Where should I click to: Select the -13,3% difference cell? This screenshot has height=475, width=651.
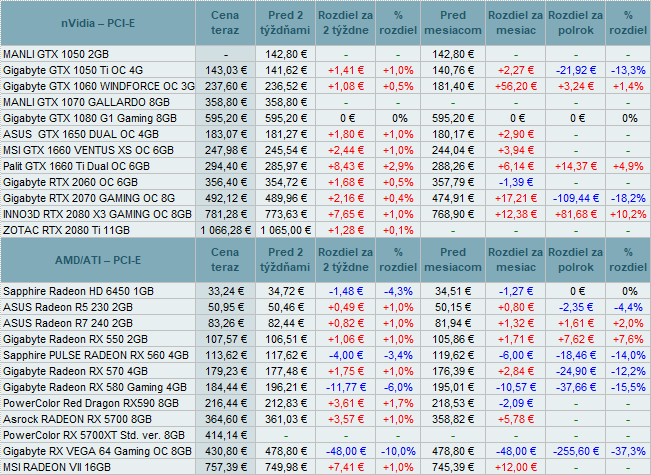[628, 70]
